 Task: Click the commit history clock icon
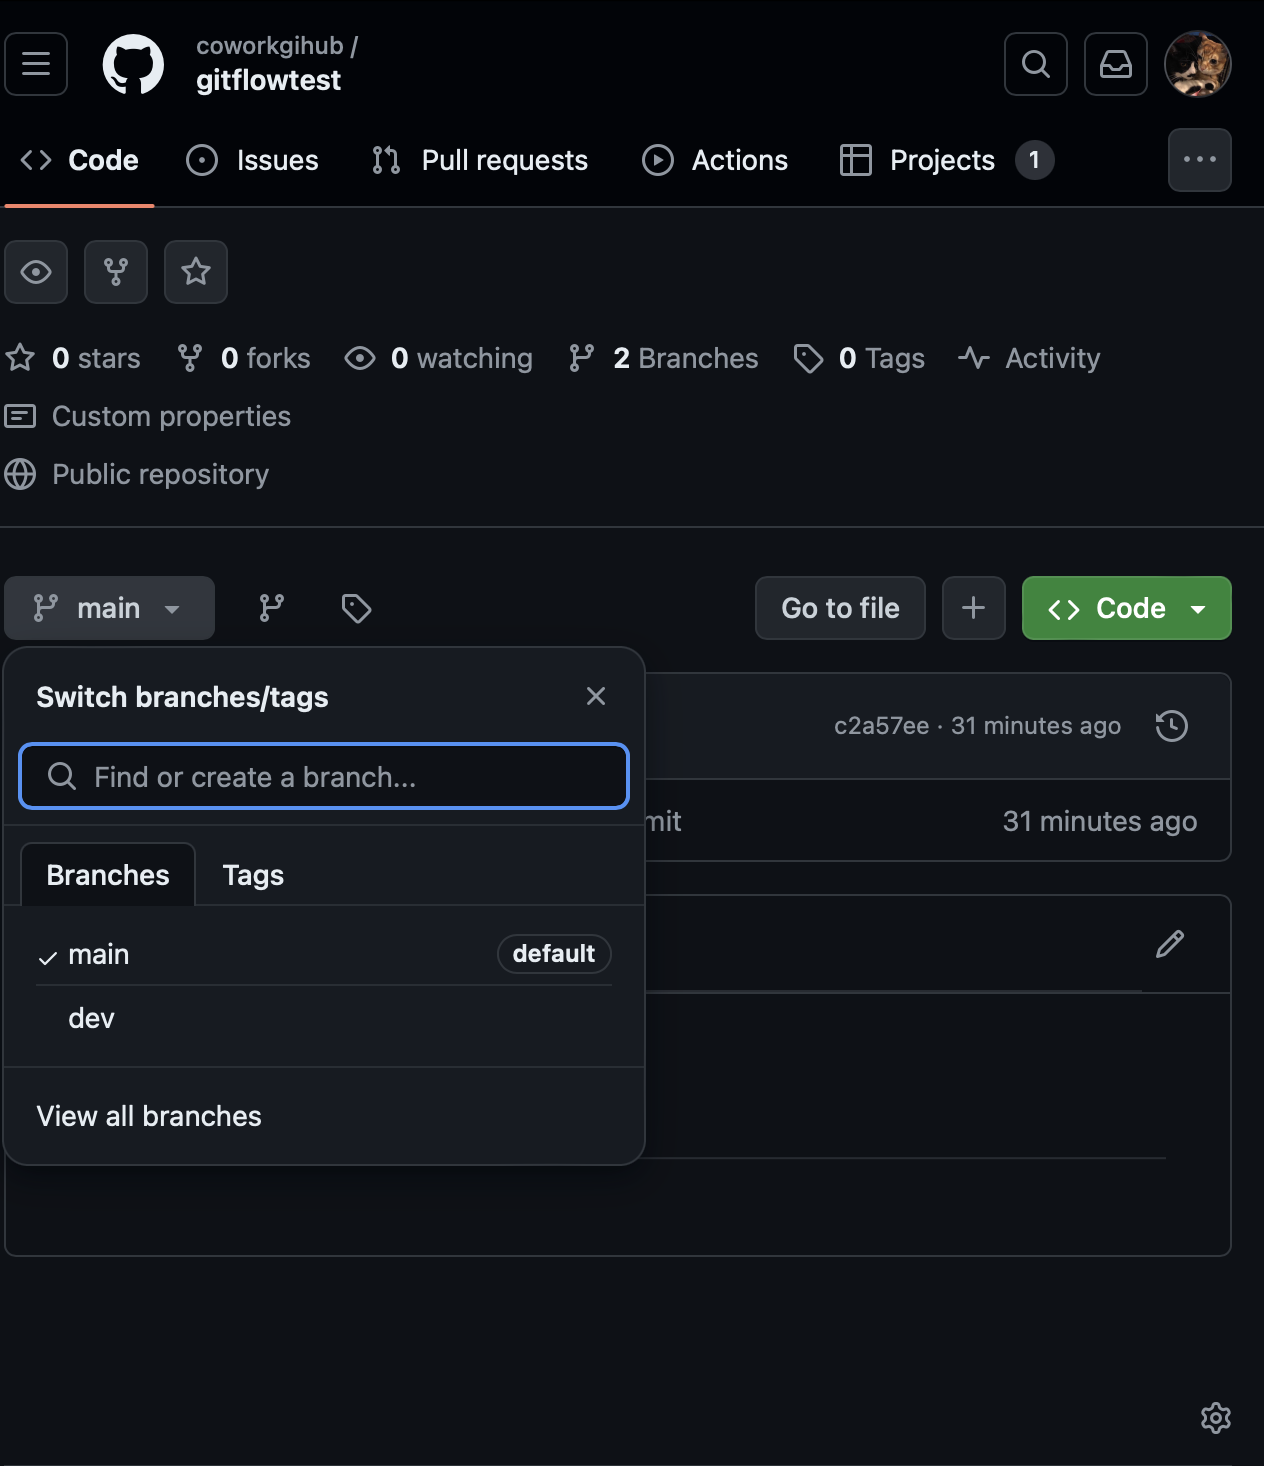[x=1171, y=726]
